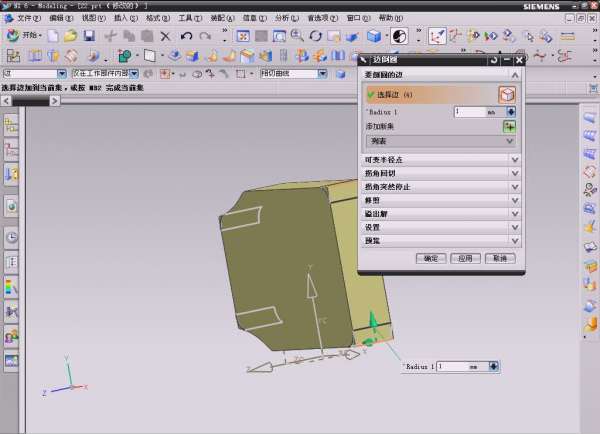Click the Undo arrow in the toolbar
Viewport: 600px width, 434px height.
pyautogui.click(x=187, y=36)
